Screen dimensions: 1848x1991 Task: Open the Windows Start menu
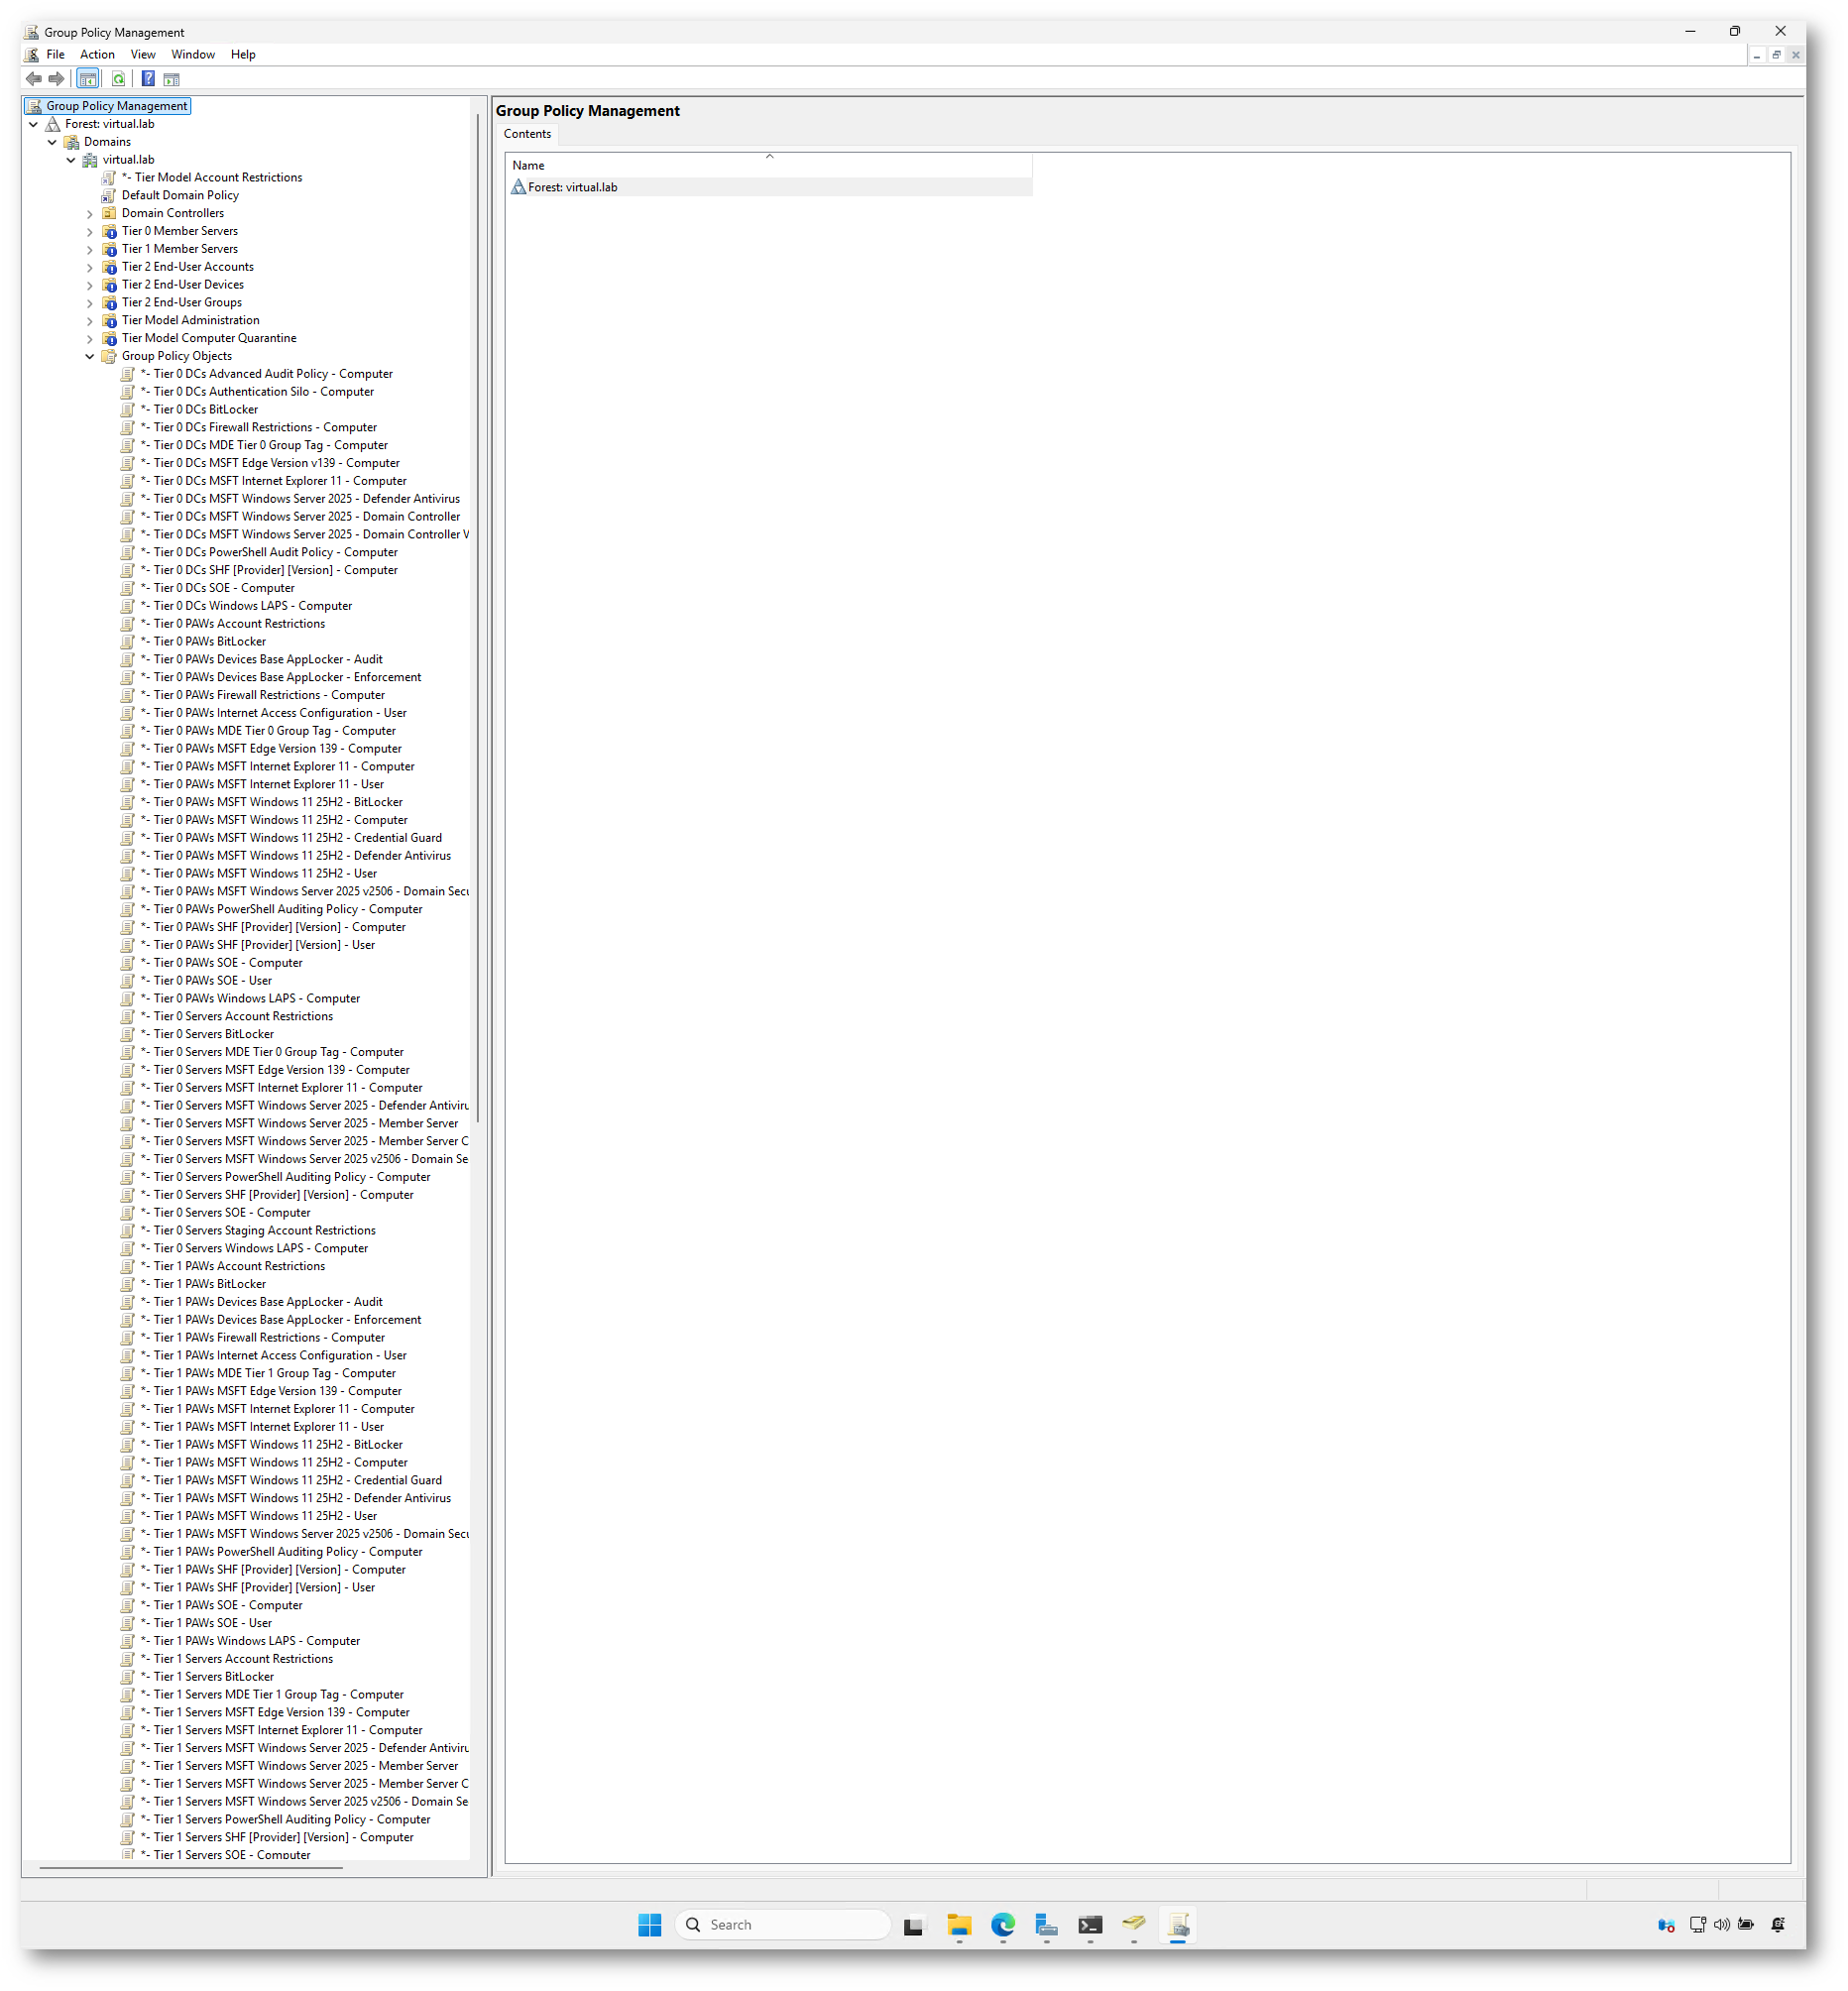tap(650, 1924)
